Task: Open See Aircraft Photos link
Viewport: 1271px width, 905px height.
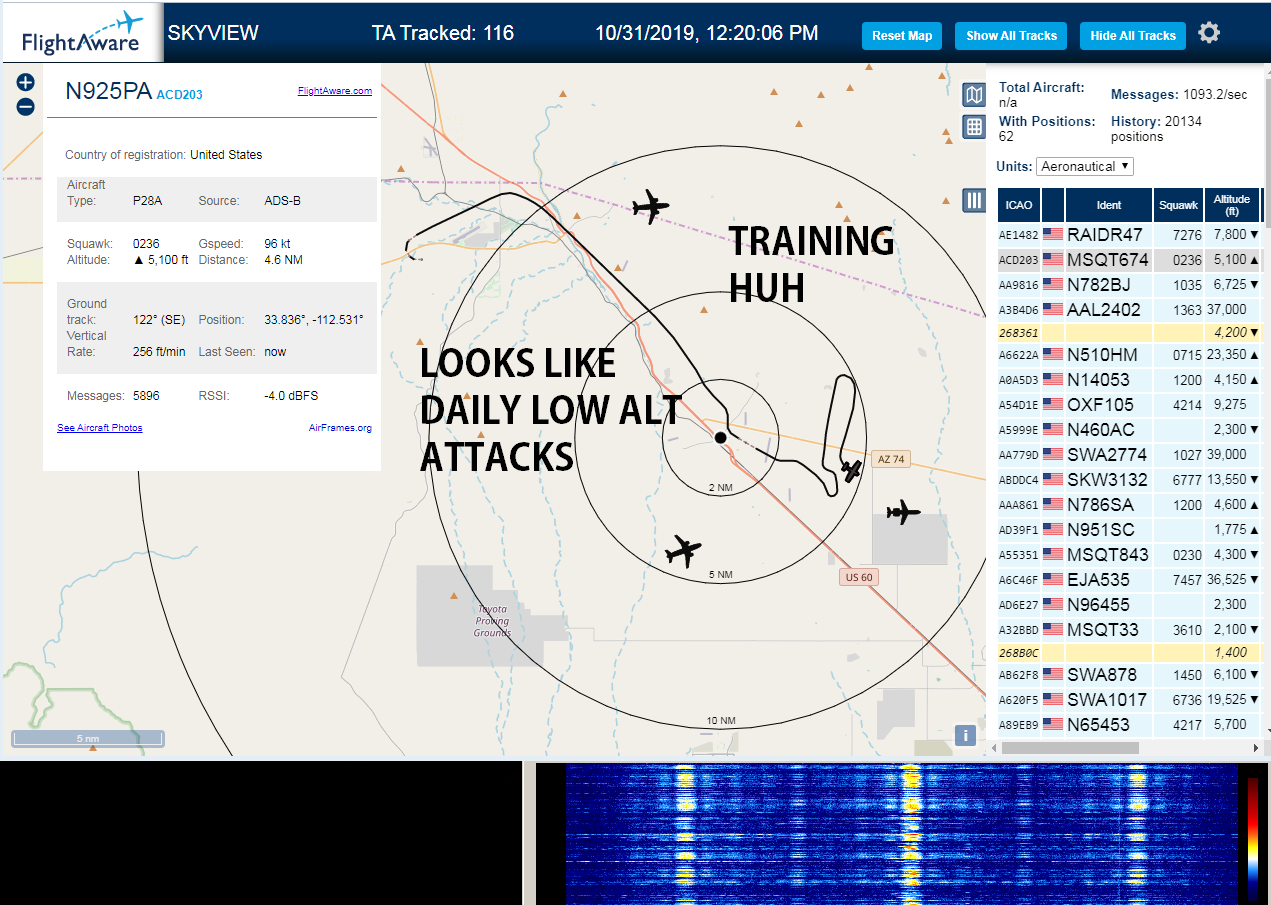Action: (x=100, y=428)
